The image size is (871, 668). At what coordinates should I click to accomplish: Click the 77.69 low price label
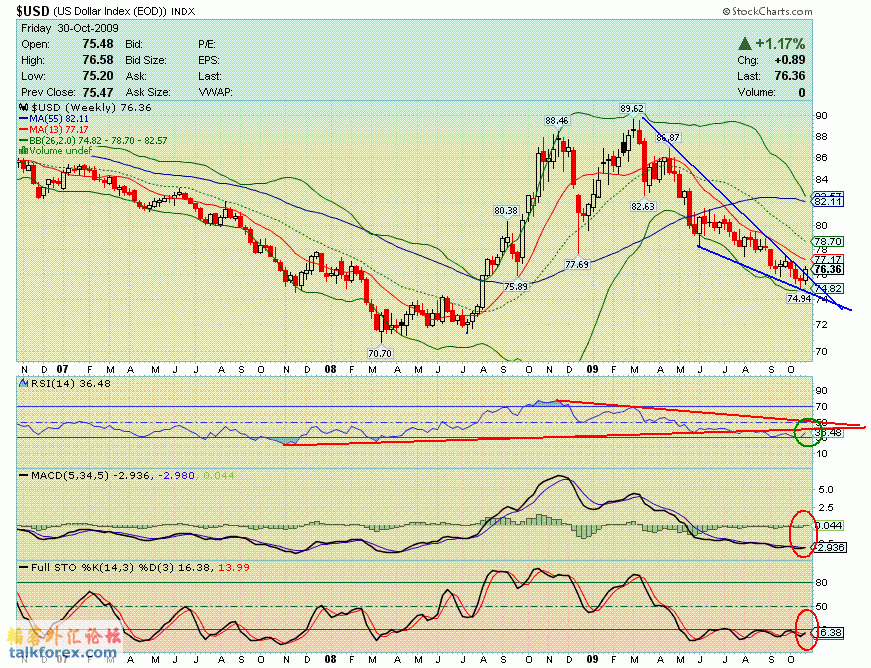(x=577, y=264)
